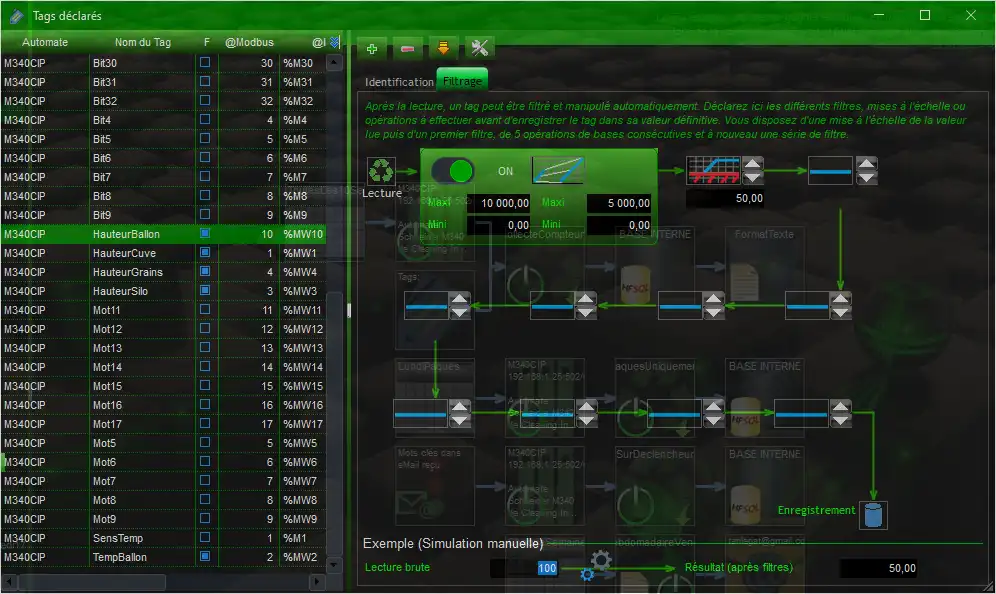The height and width of the screenshot is (594, 996).
Task: Click the green recycle Lecture icon
Action: (x=382, y=171)
